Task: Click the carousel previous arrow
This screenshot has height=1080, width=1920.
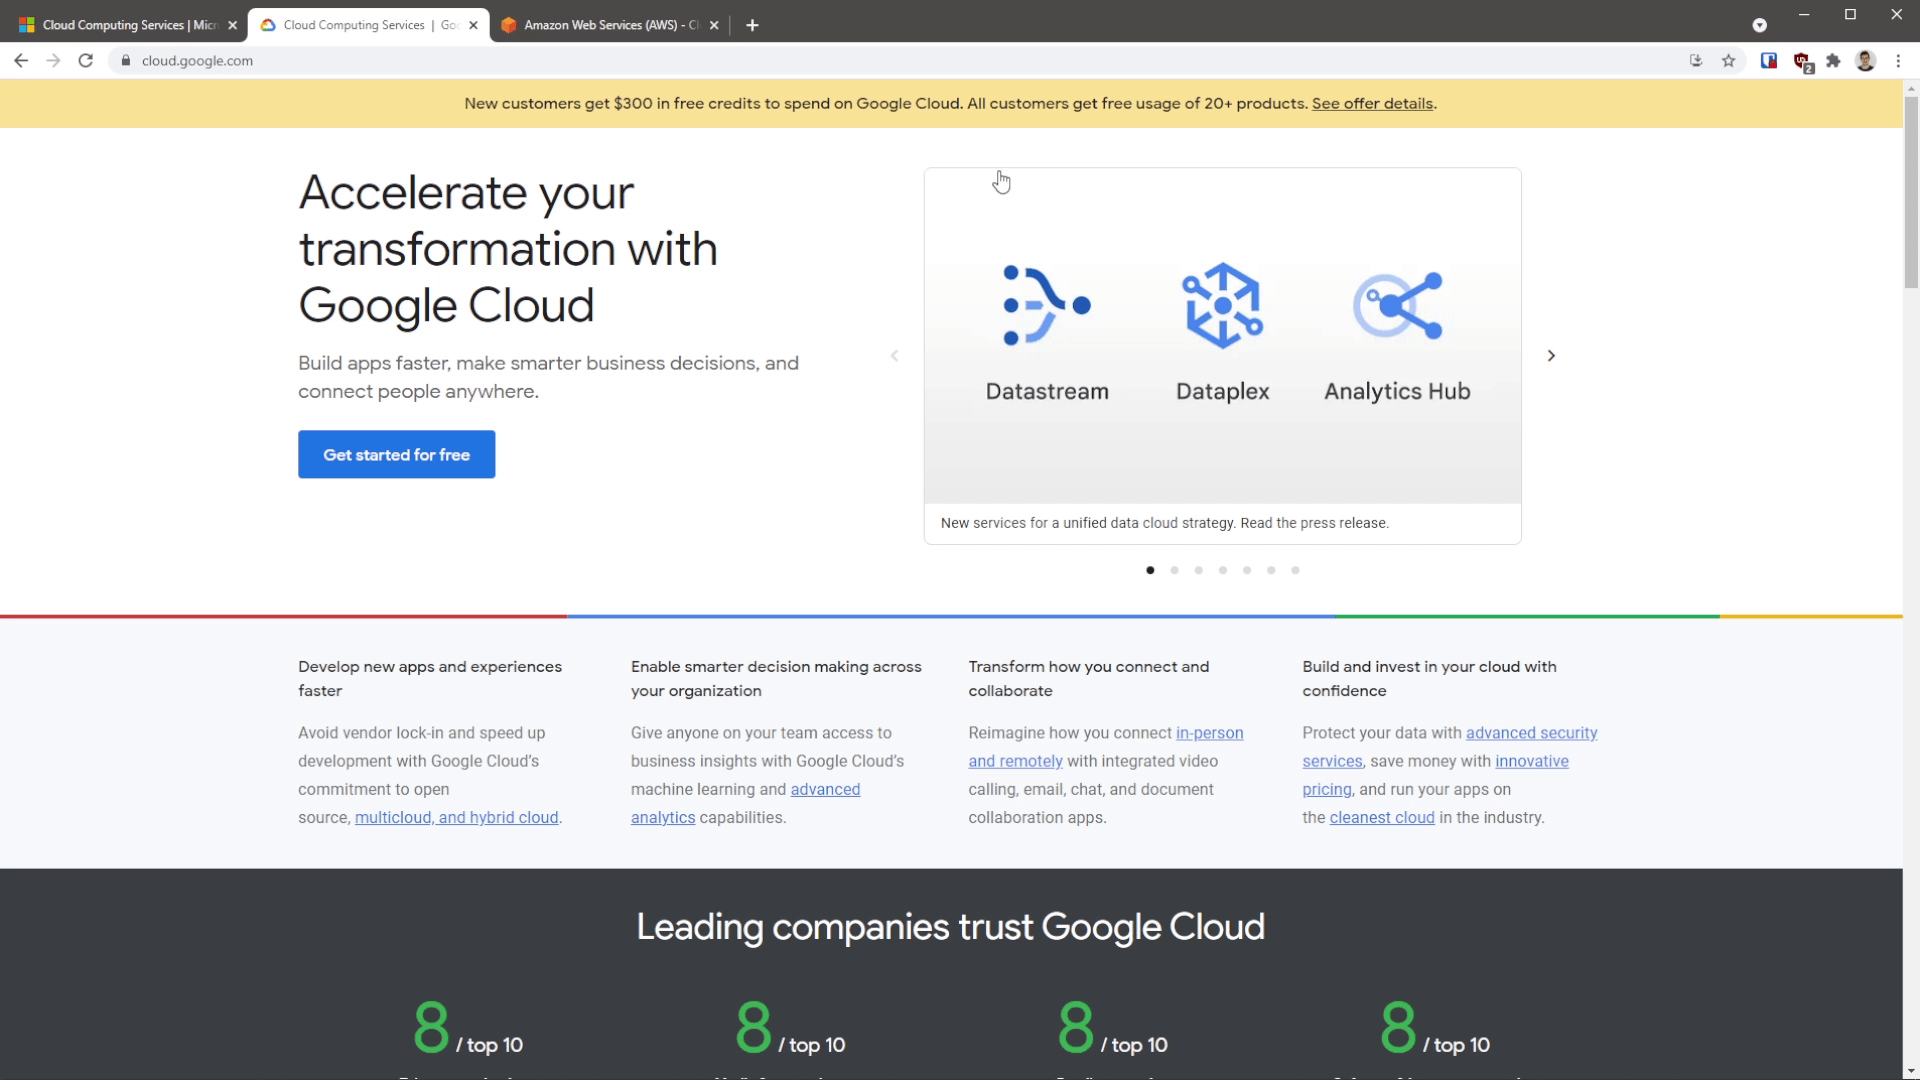Action: coord(894,356)
